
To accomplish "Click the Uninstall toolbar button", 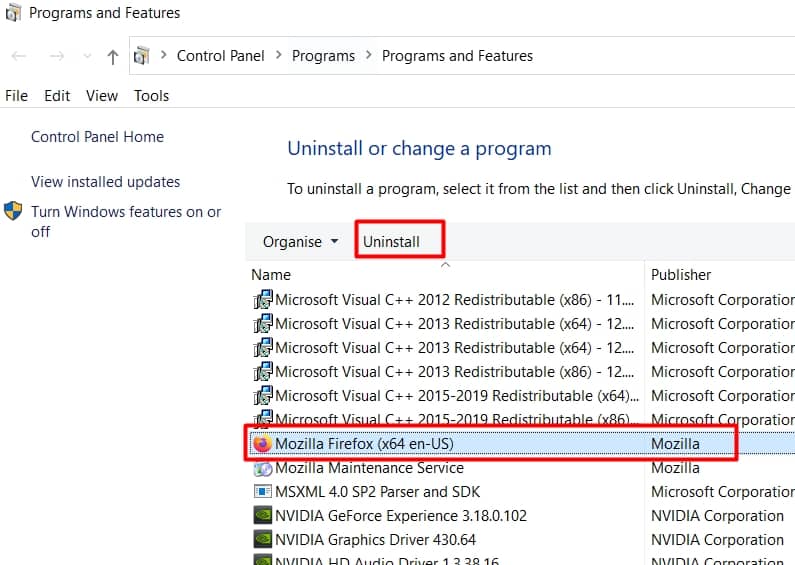I will point(391,241).
